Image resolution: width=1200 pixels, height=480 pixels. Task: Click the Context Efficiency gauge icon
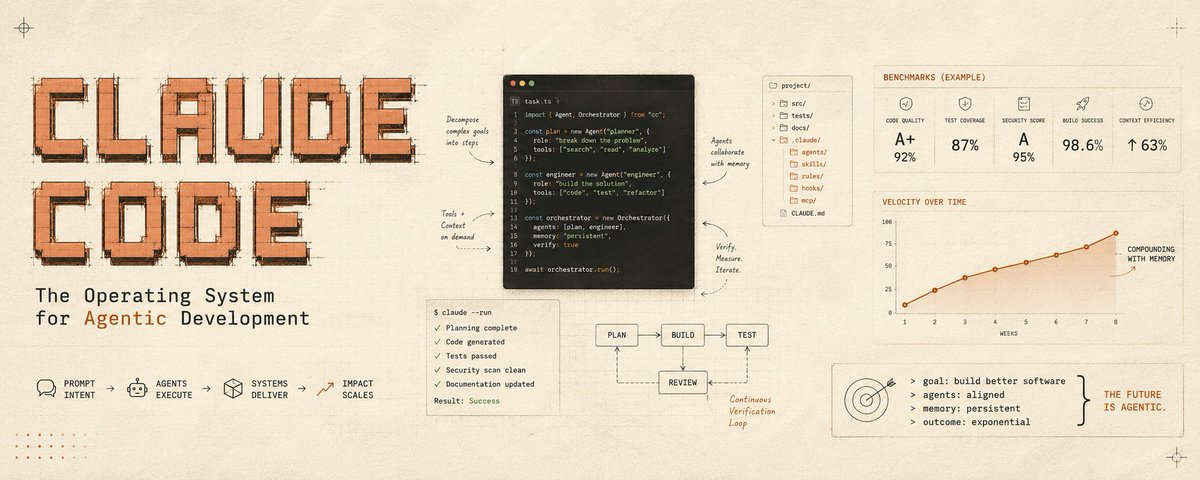click(x=1146, y=104)
